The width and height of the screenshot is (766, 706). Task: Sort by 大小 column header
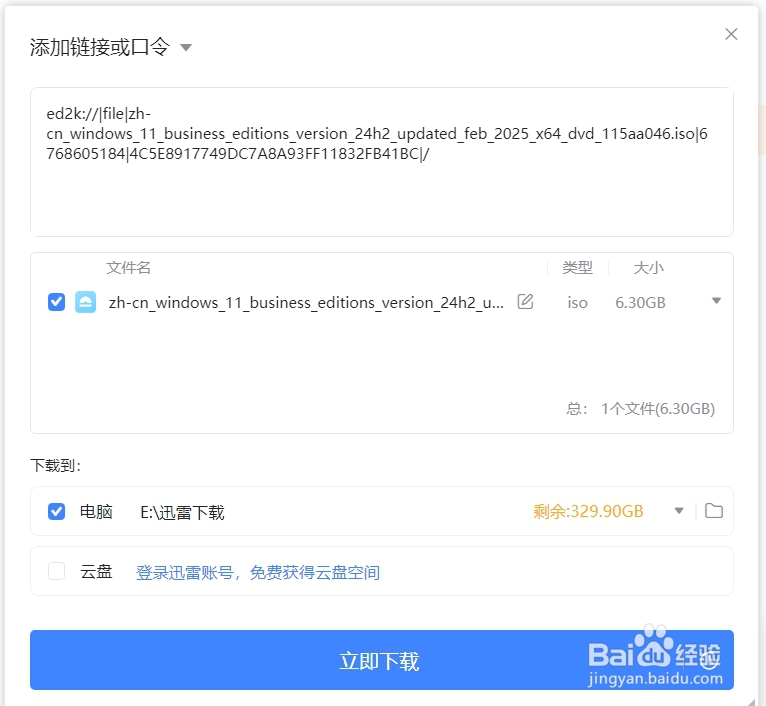648,268
